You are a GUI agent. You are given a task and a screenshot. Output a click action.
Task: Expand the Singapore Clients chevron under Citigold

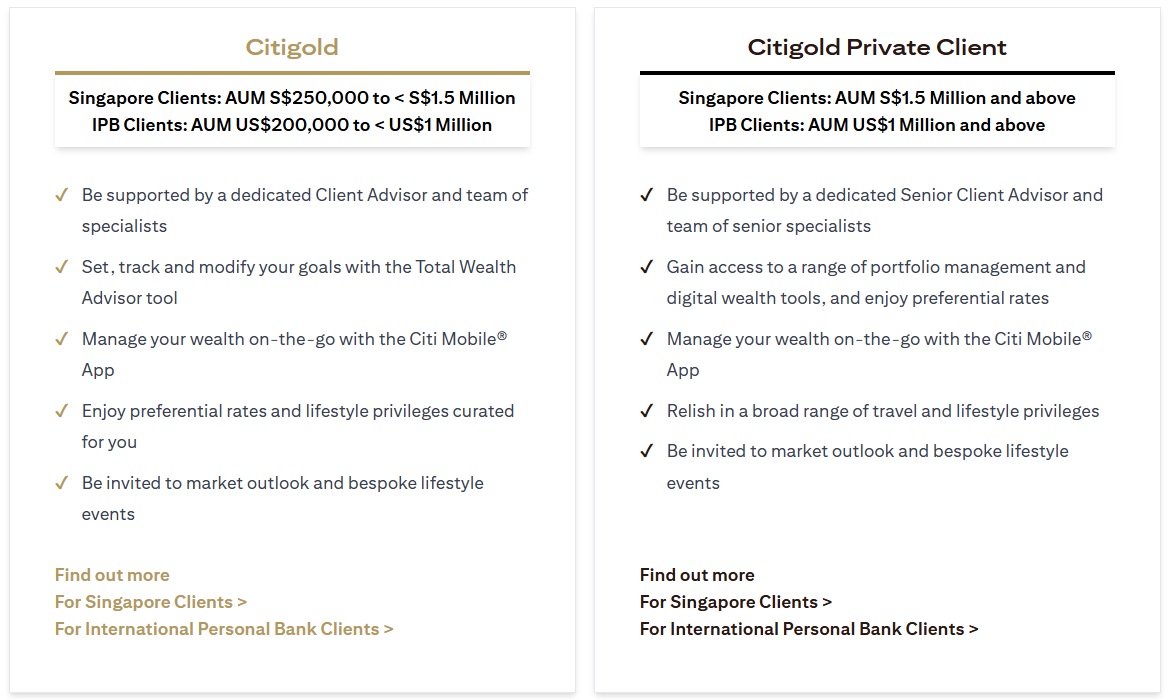point(240,602)
